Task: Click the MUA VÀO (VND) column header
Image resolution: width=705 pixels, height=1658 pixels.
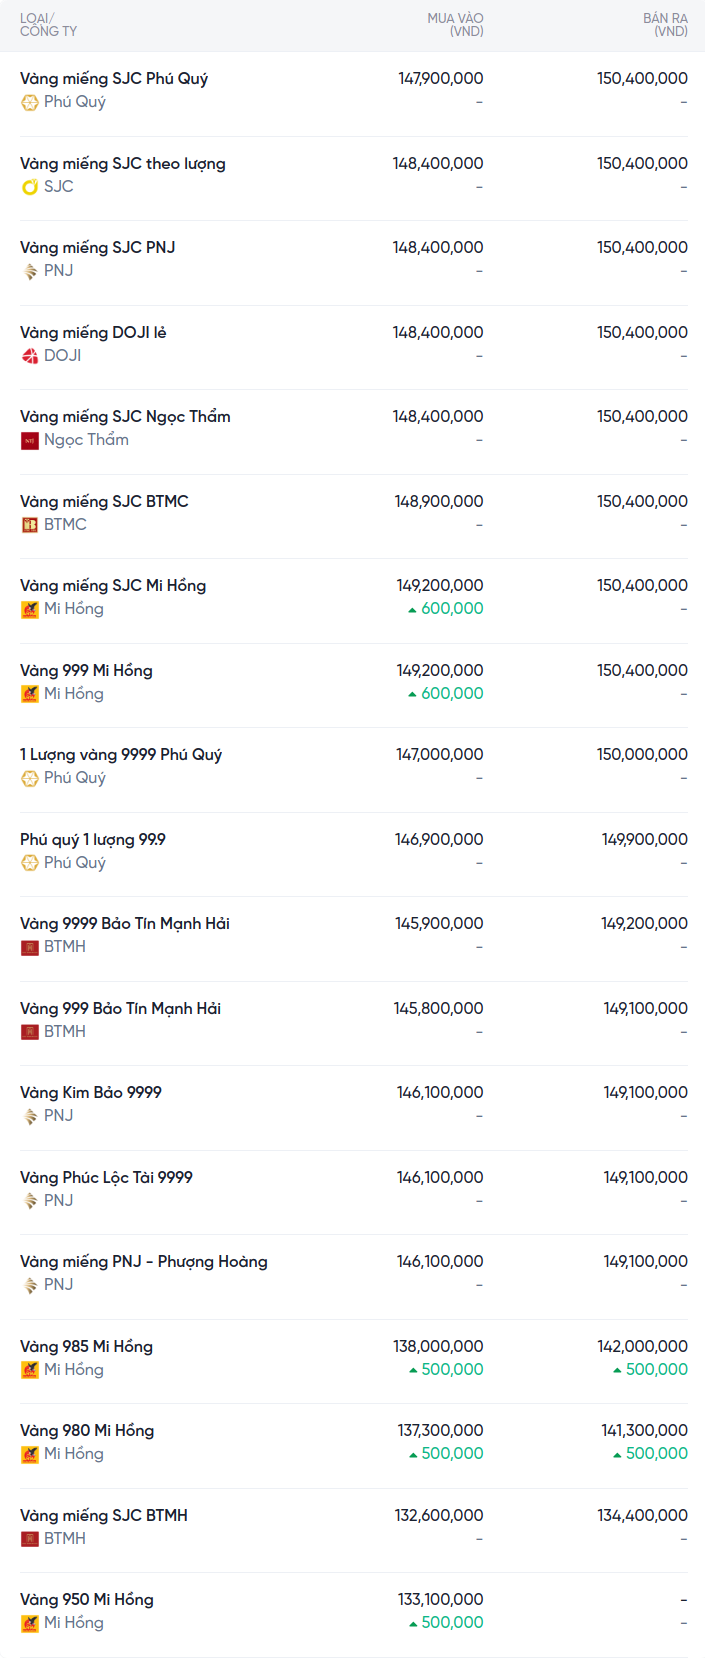Action: pyautogui.click(x=455, y=25)
